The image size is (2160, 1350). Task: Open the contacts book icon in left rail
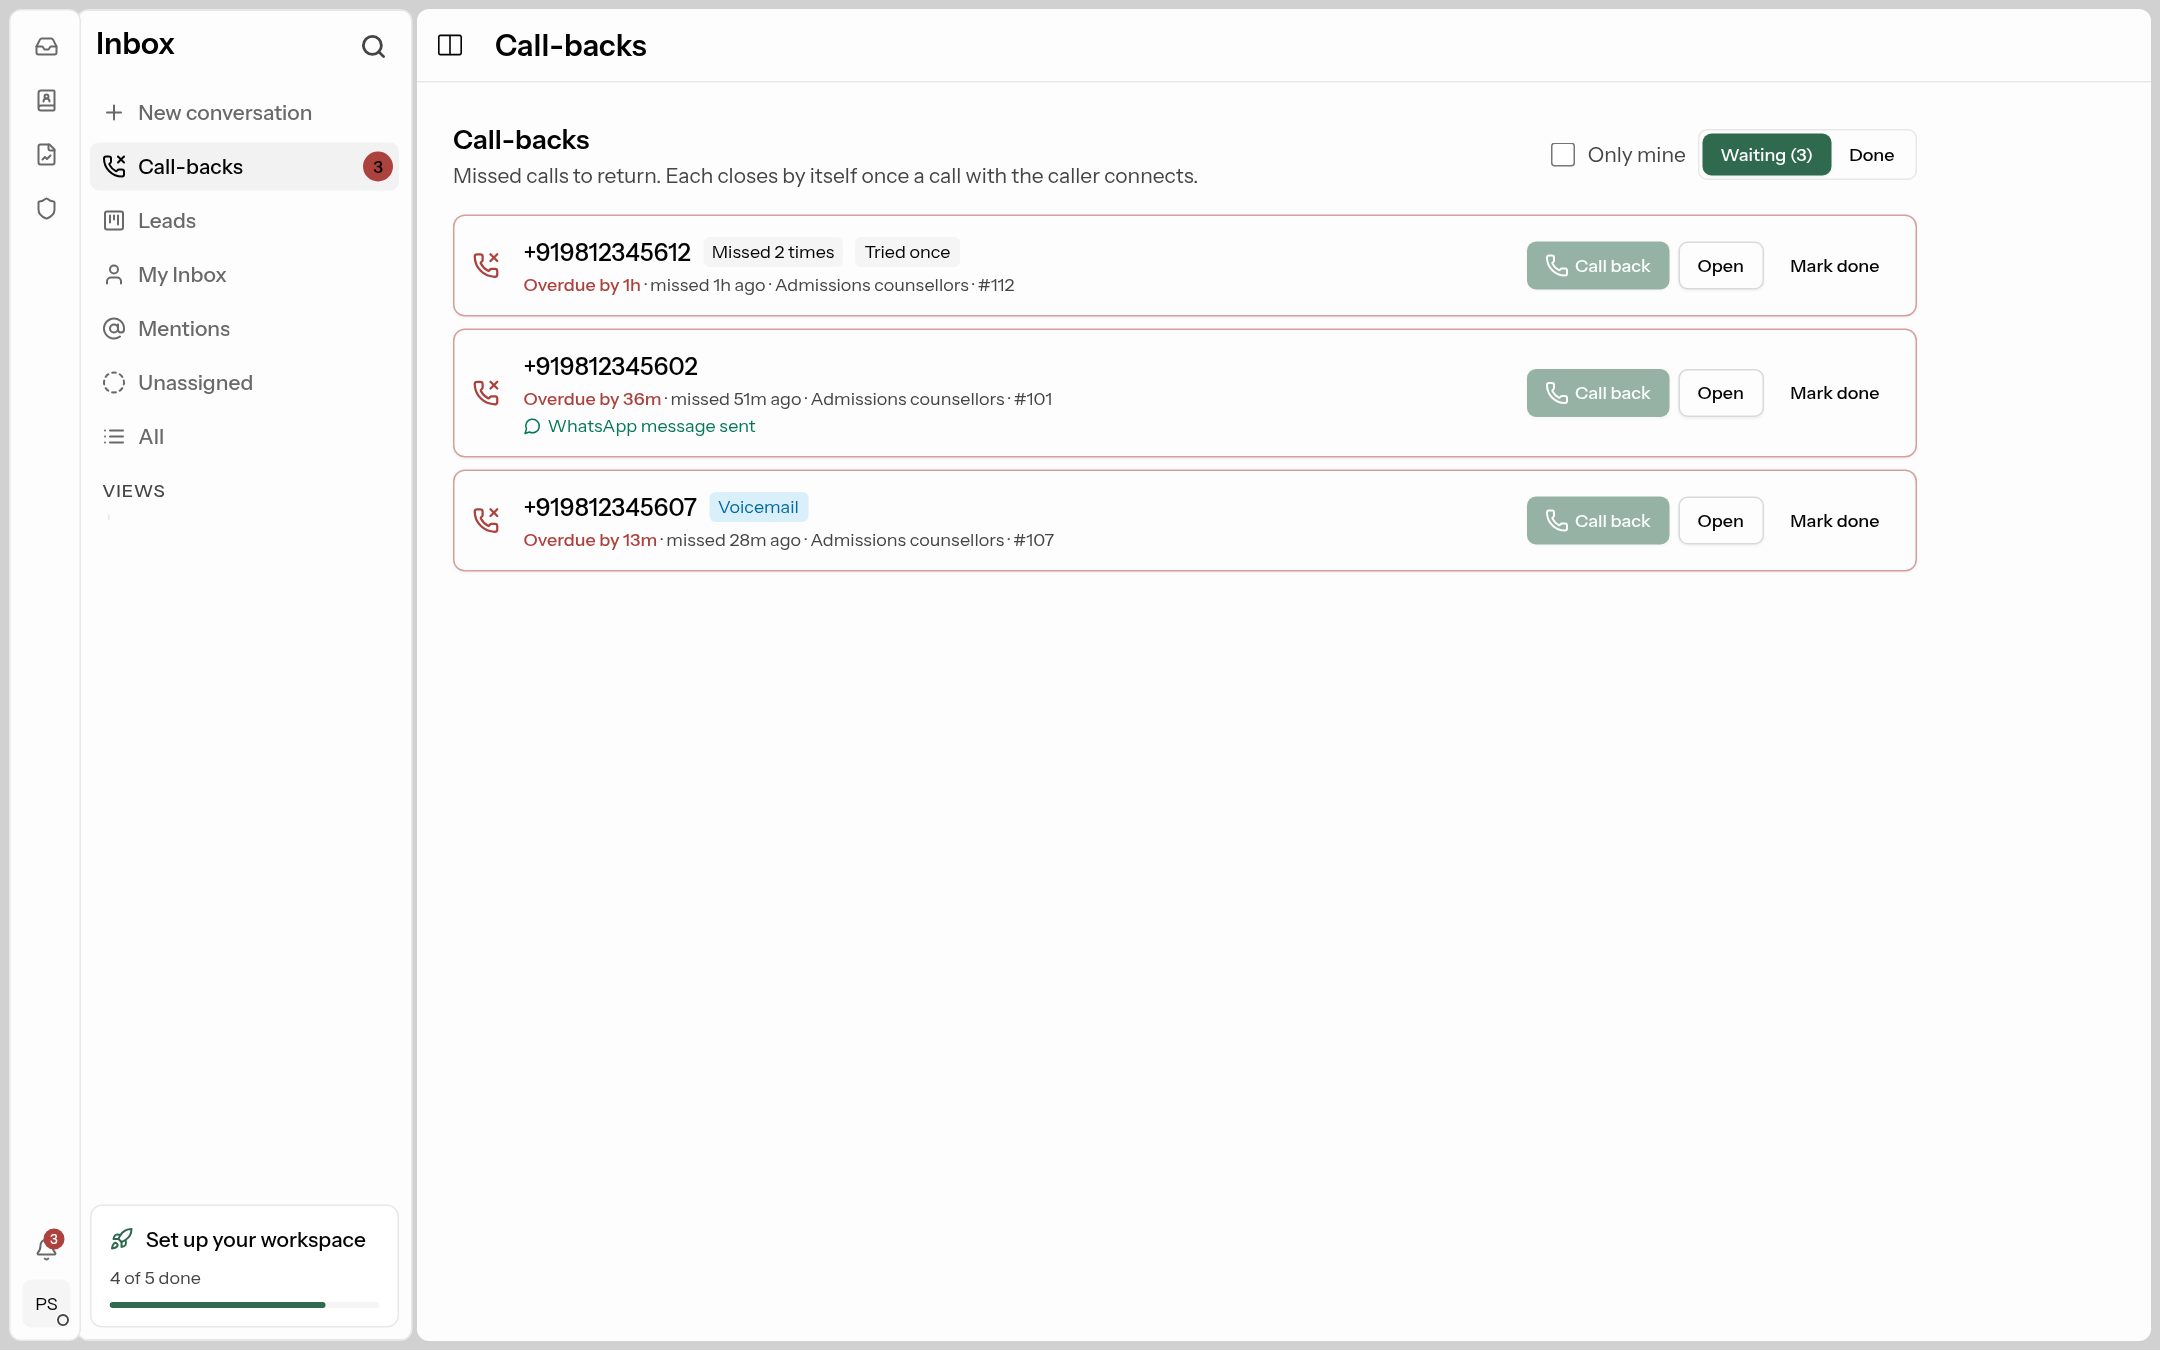click(46, 100)
